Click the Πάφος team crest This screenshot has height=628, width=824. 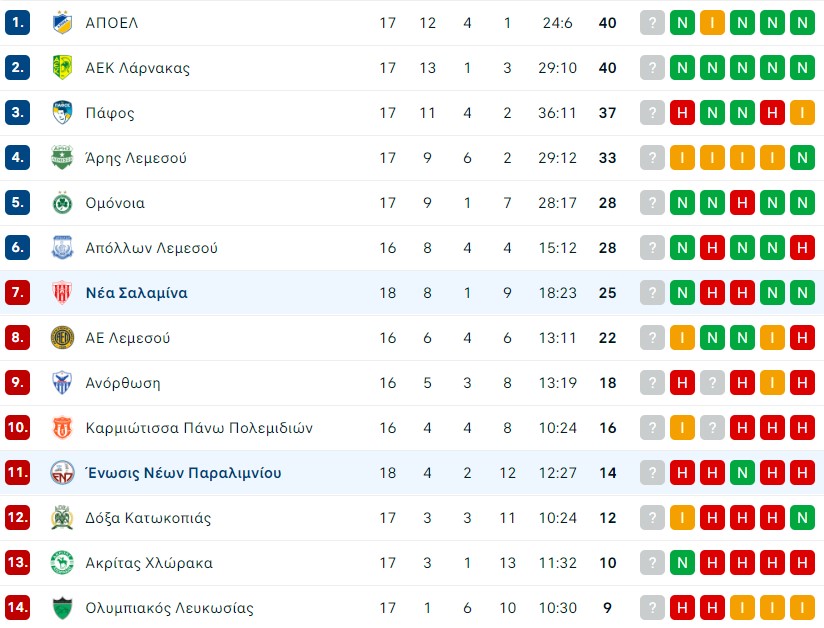click(62, 113)
